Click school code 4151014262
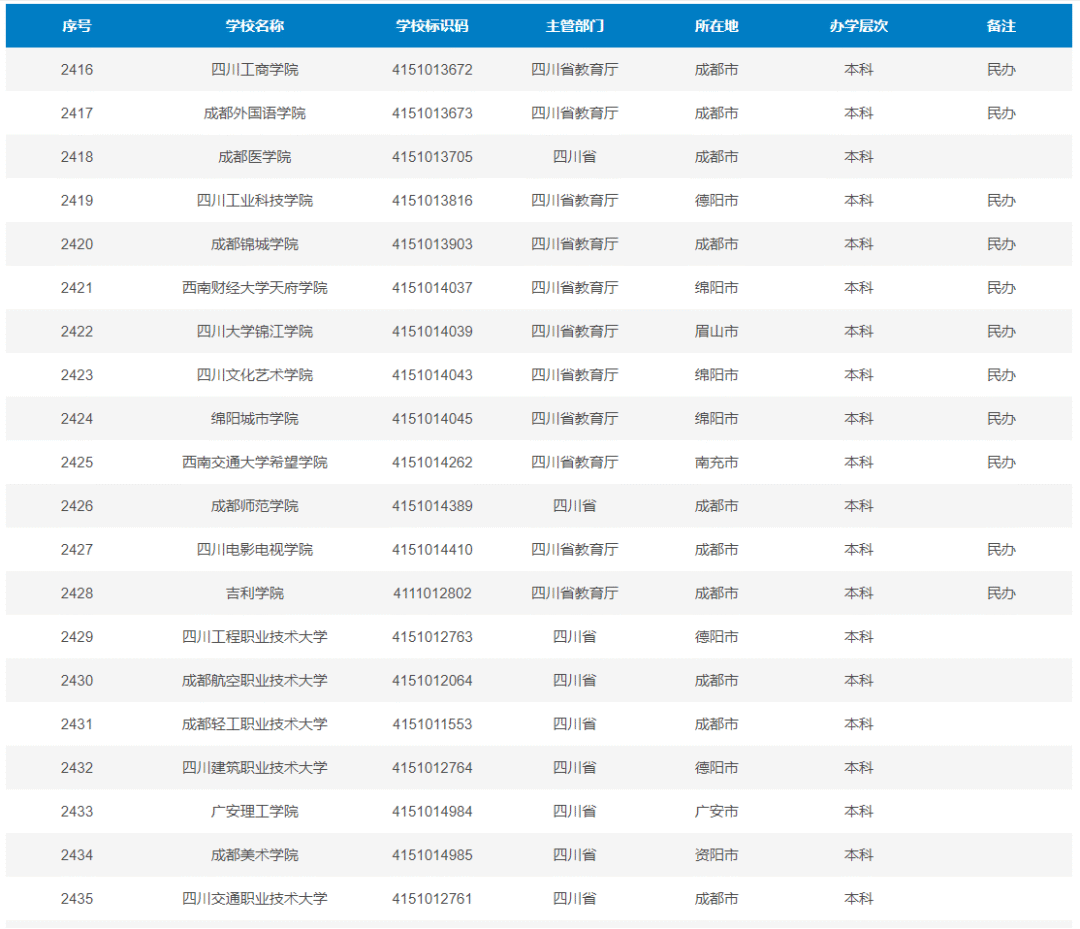Image resolution: width=1080 pixels, height=929 pixels. [x=433, y=462]
